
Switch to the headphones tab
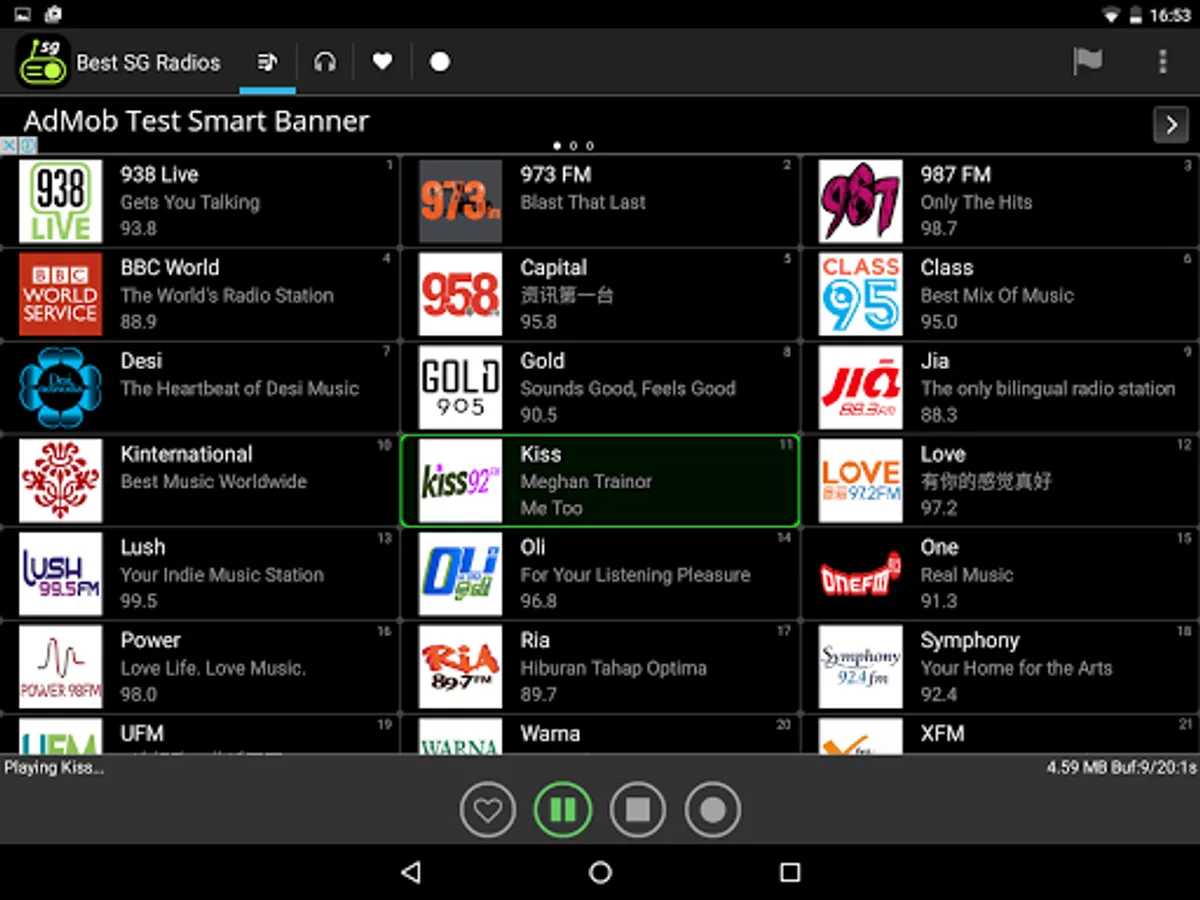(x=324, y=62)
